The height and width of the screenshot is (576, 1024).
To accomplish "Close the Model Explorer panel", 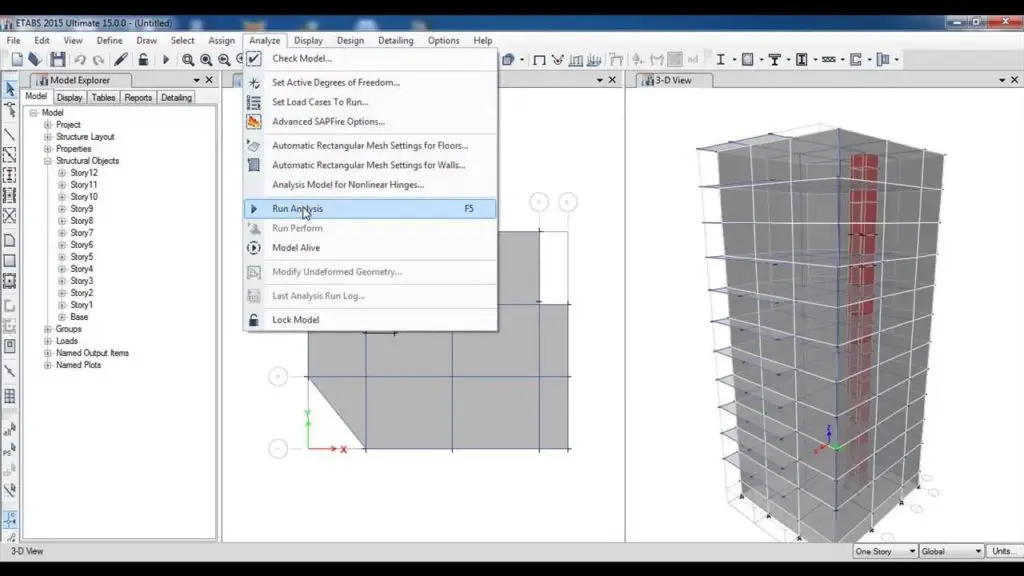I will [x=209, y=80].
